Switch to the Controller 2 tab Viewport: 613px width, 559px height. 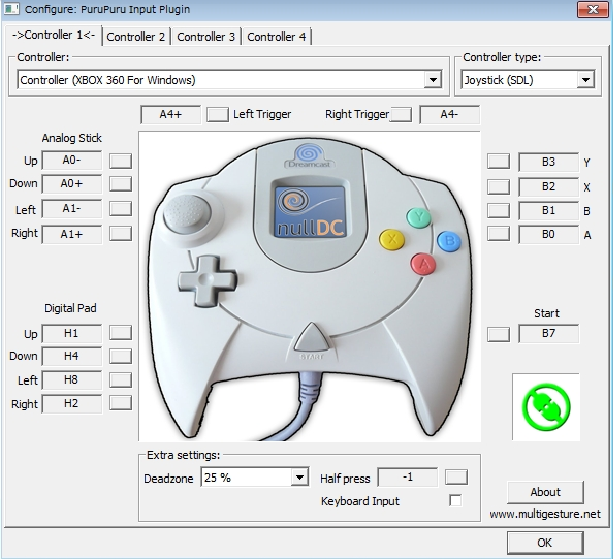136,37
